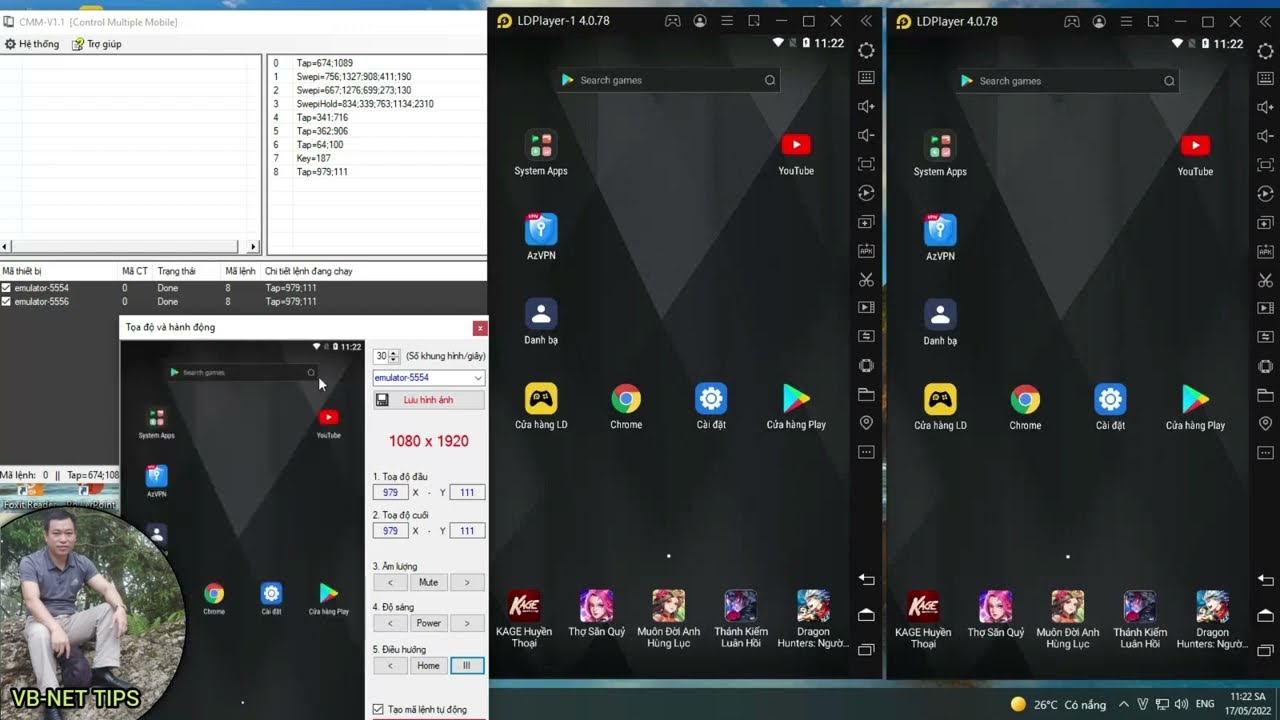Click gamepad icon in LDPlayer-1 title bar
Image resolution: width=1280 pixels, height=720 pixels.
click(x=673, y=21)
